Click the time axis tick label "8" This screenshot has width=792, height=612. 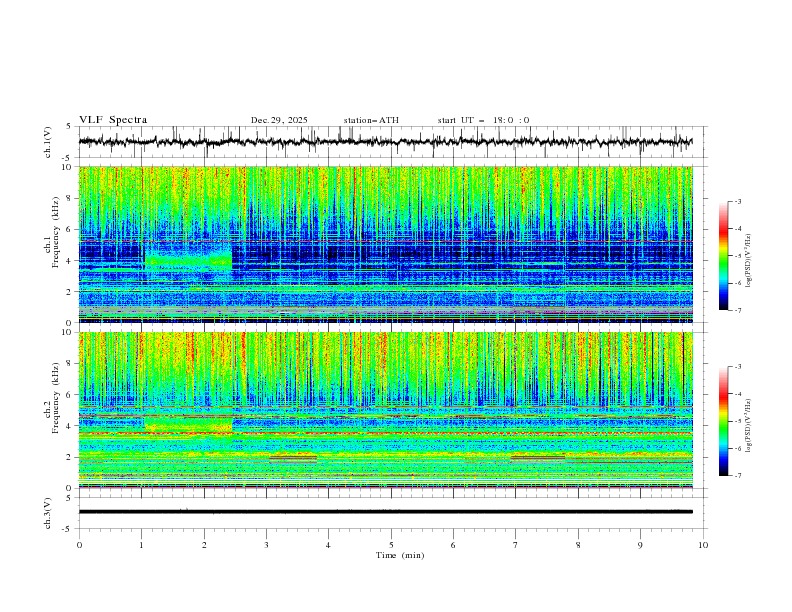coord(578,545)
